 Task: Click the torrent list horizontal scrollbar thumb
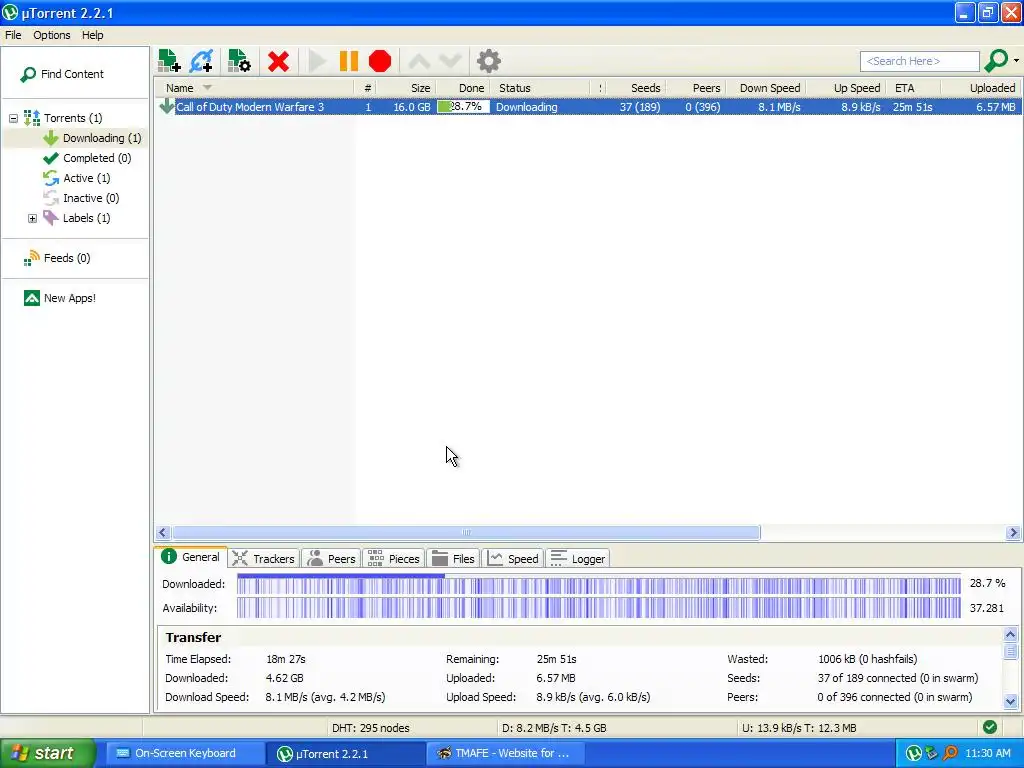click(466, 533)
